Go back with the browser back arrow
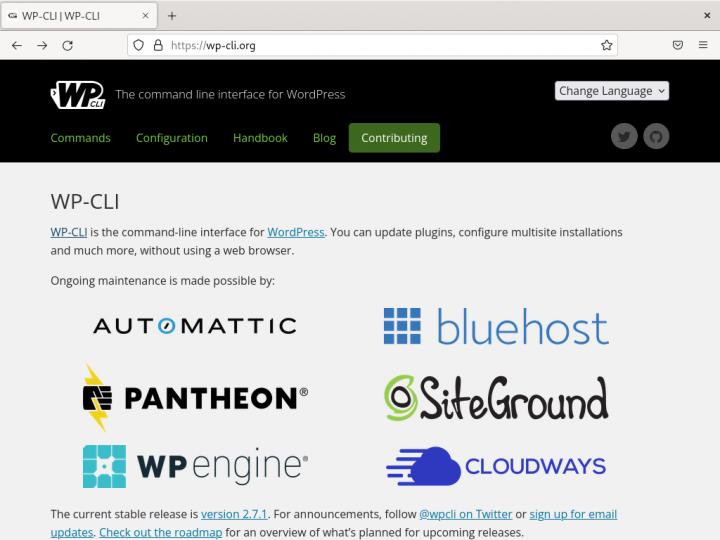The height and width of the screenshot is (540, 720). (x=17, y=45)
